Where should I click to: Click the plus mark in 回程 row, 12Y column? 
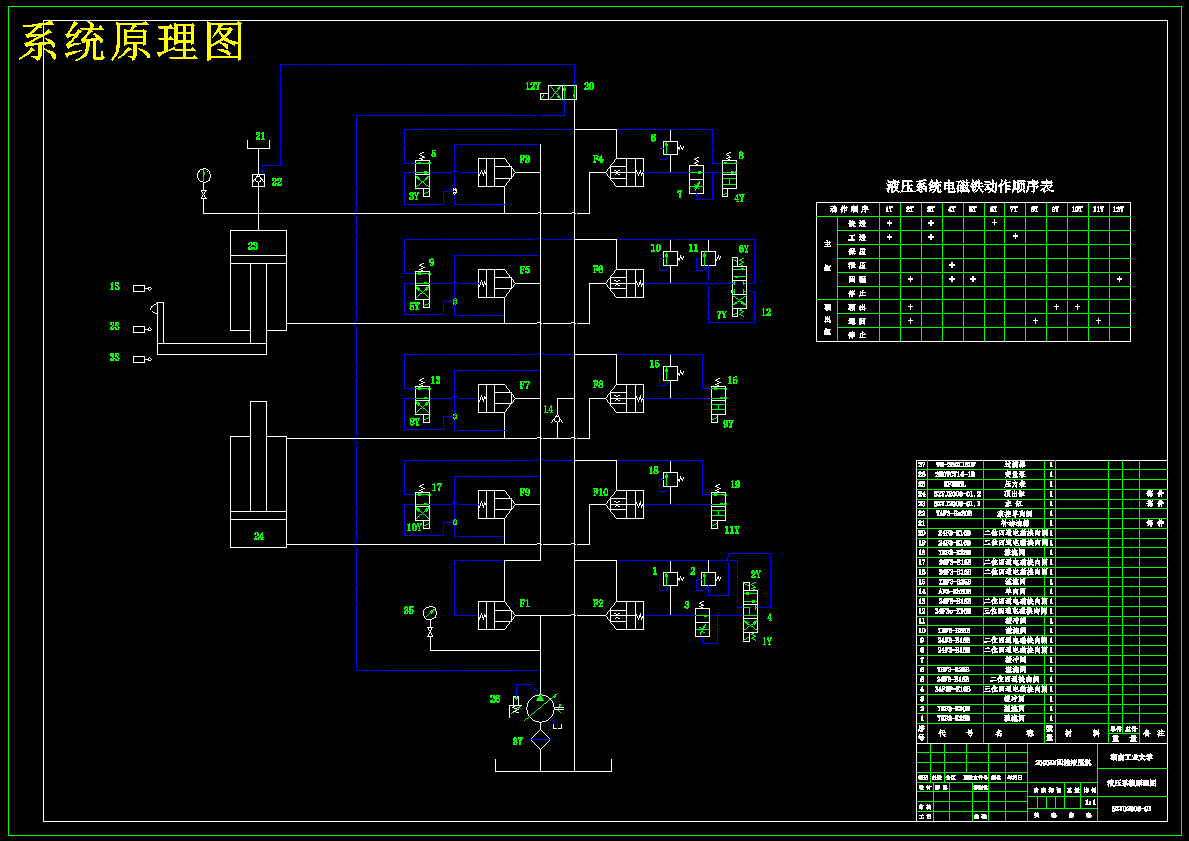[x=1119, y=279]
